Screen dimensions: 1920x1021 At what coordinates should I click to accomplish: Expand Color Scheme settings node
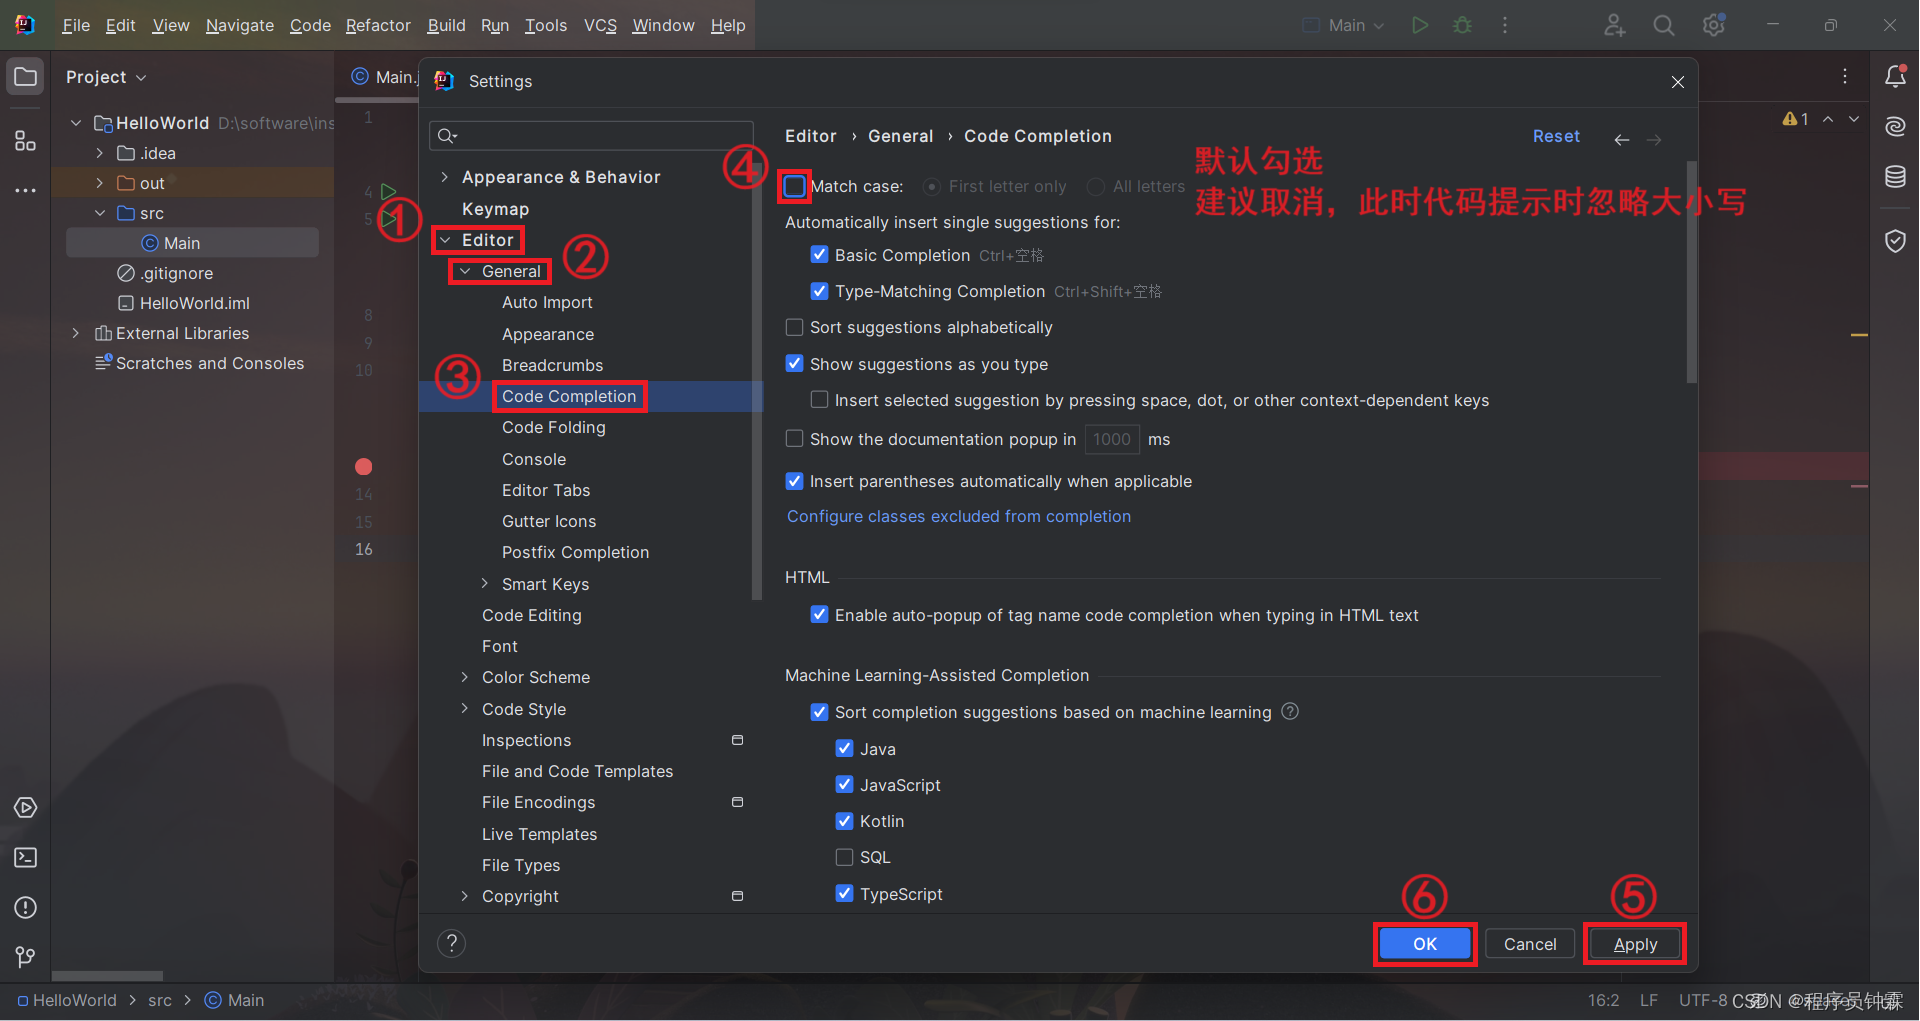click(x=465, y=677)
